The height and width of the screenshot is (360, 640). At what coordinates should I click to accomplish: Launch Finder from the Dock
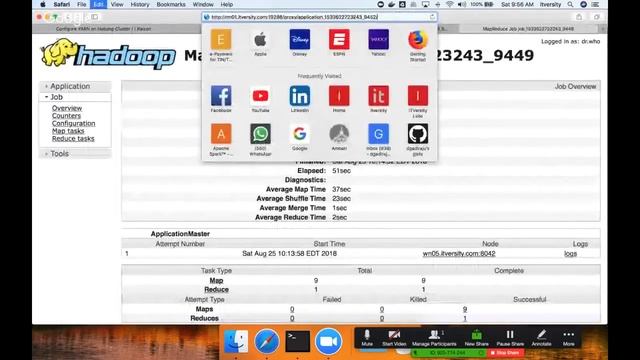(236, 341)
